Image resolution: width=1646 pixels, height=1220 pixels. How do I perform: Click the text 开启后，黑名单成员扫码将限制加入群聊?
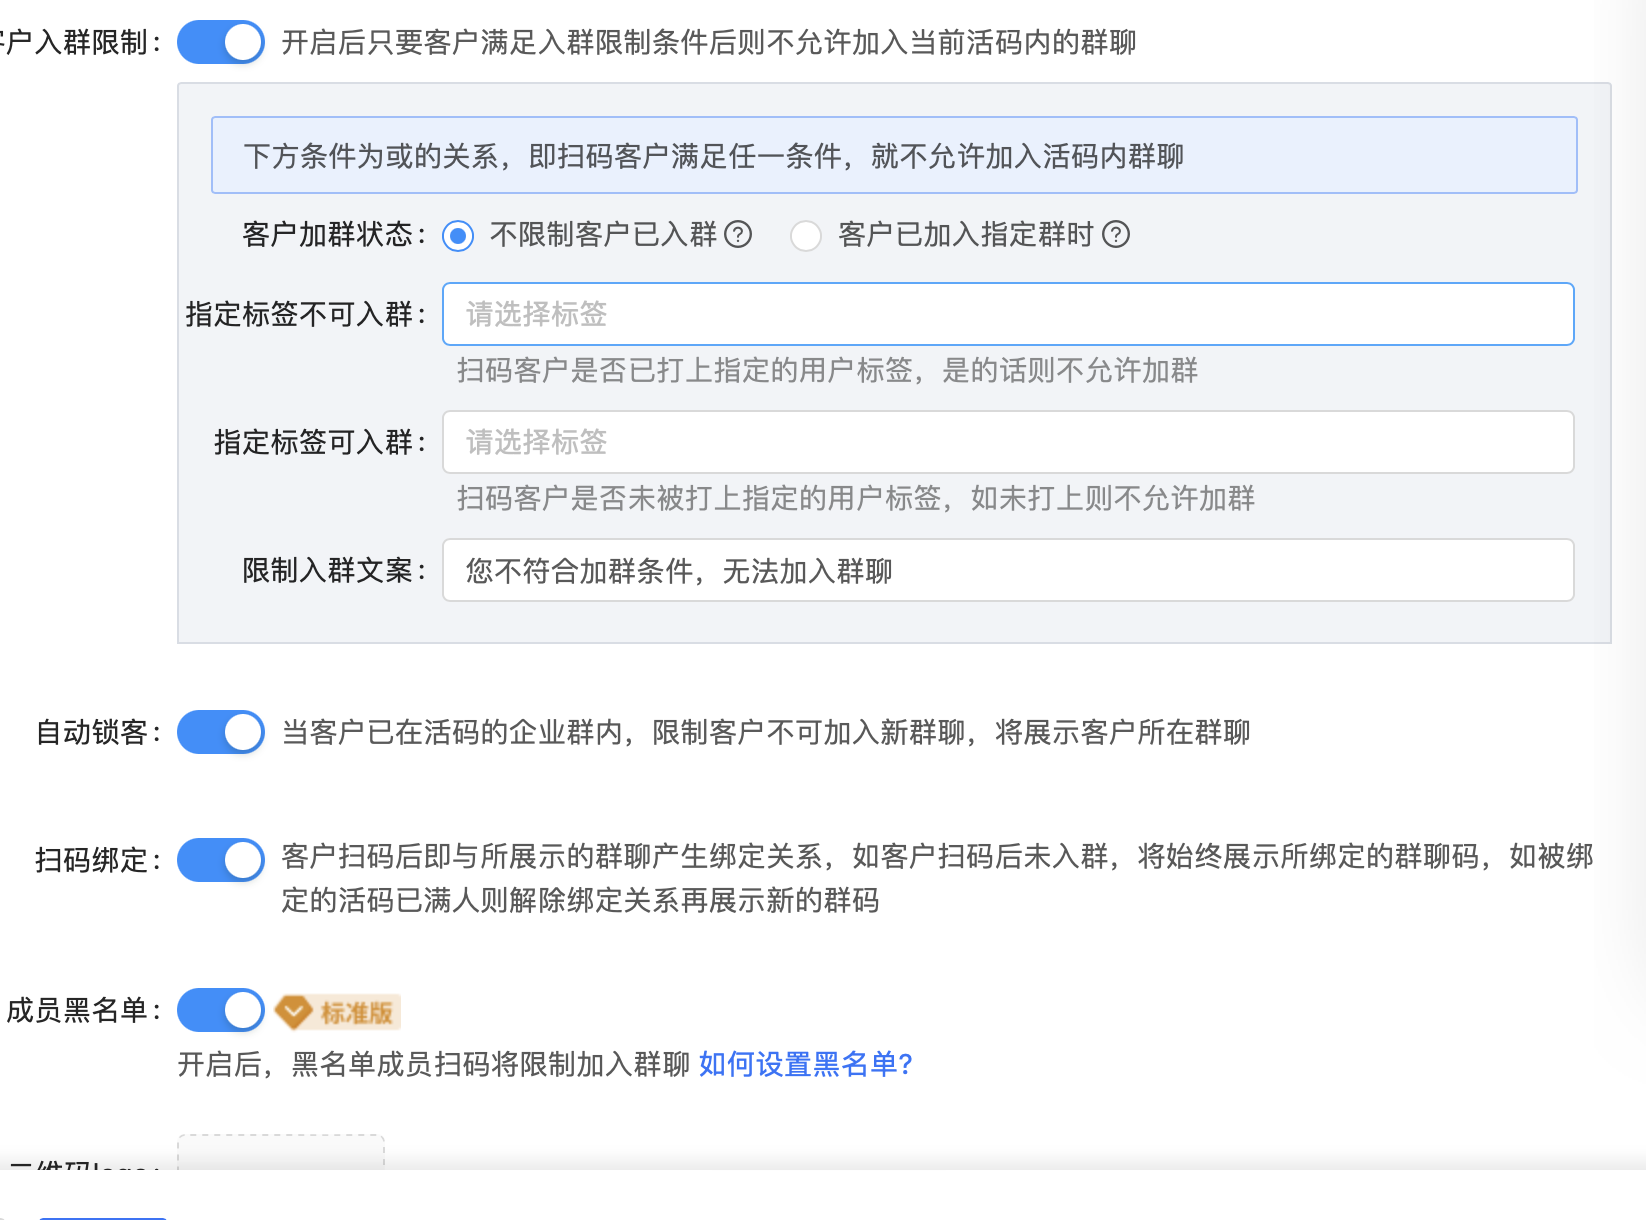tap(434, 1064)
